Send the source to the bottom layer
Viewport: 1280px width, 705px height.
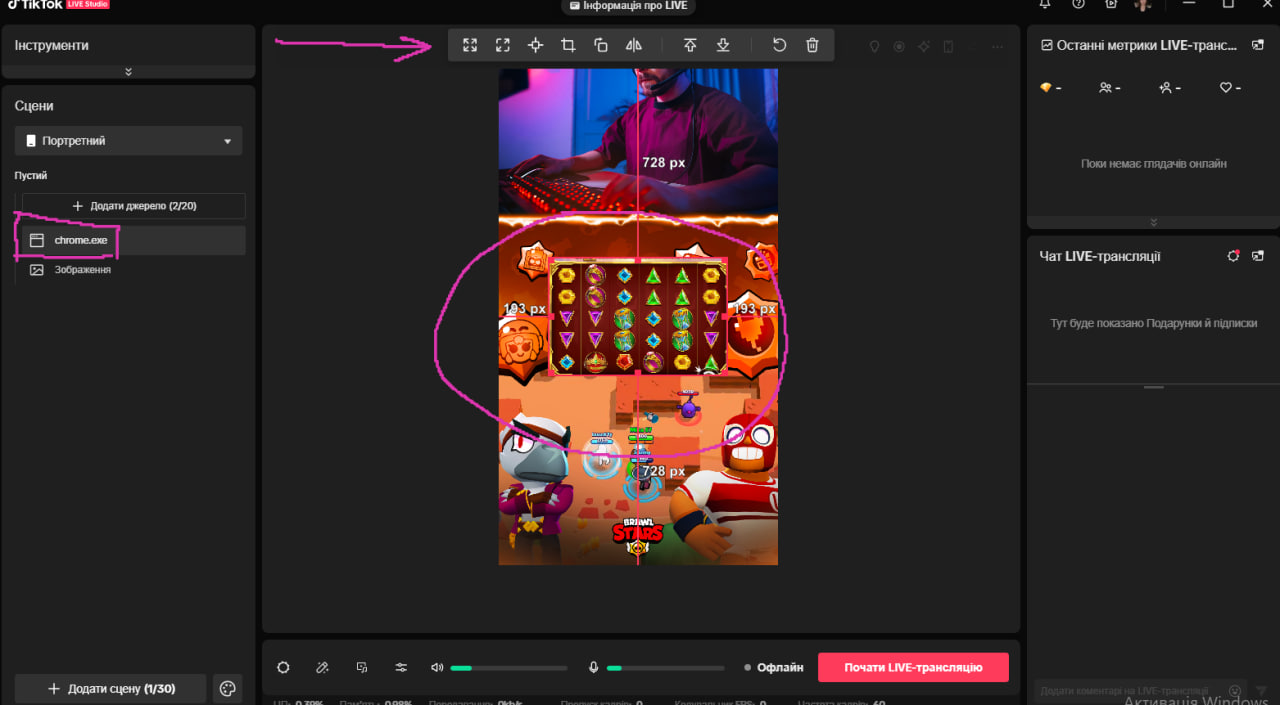(x=723, y=45)
